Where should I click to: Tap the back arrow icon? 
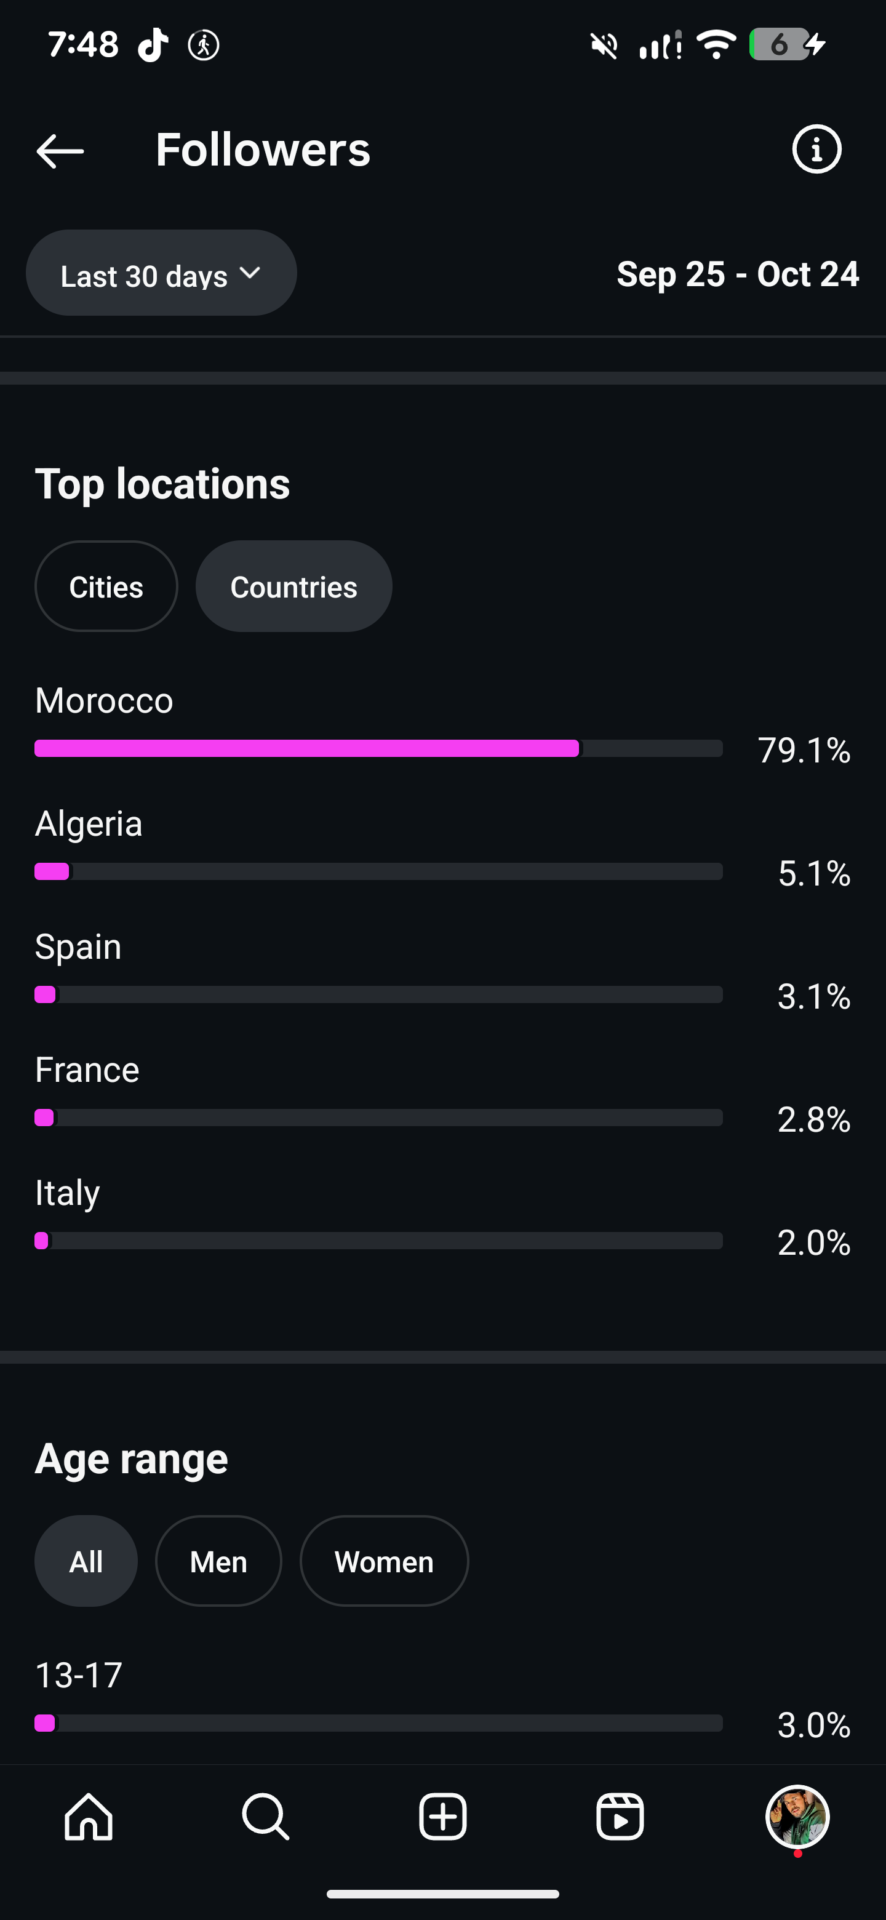[60, 151]
